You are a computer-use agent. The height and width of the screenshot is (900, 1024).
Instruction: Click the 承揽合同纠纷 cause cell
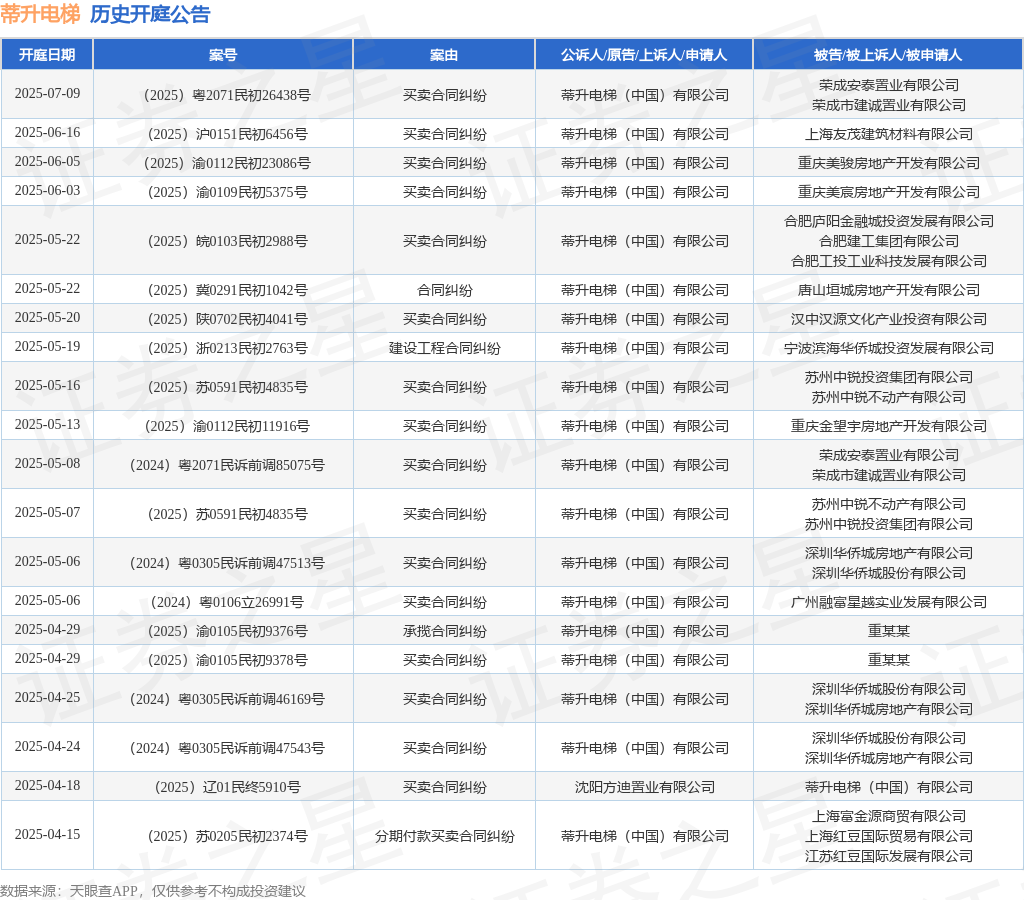tap(444, 632)
